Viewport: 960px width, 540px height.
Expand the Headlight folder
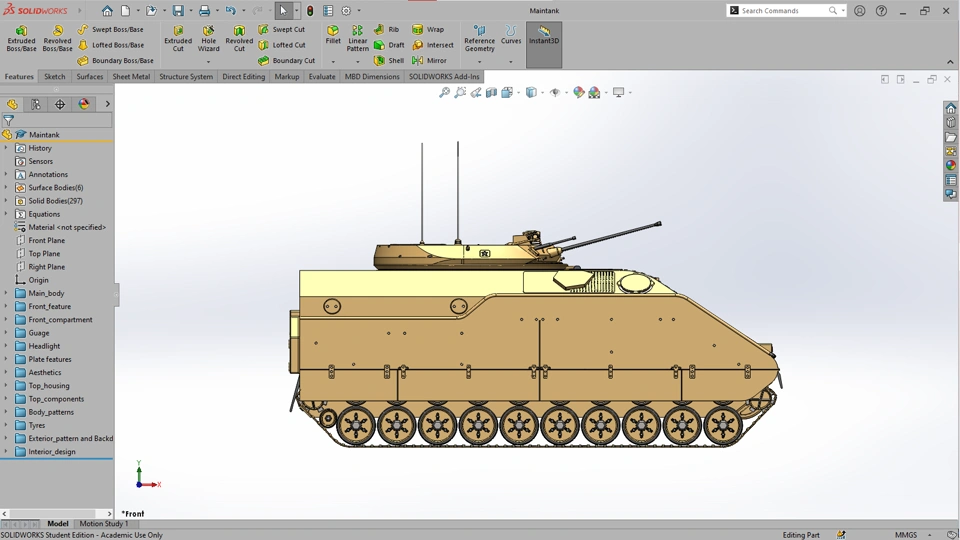pyautogui.click(x=6, y=346)
